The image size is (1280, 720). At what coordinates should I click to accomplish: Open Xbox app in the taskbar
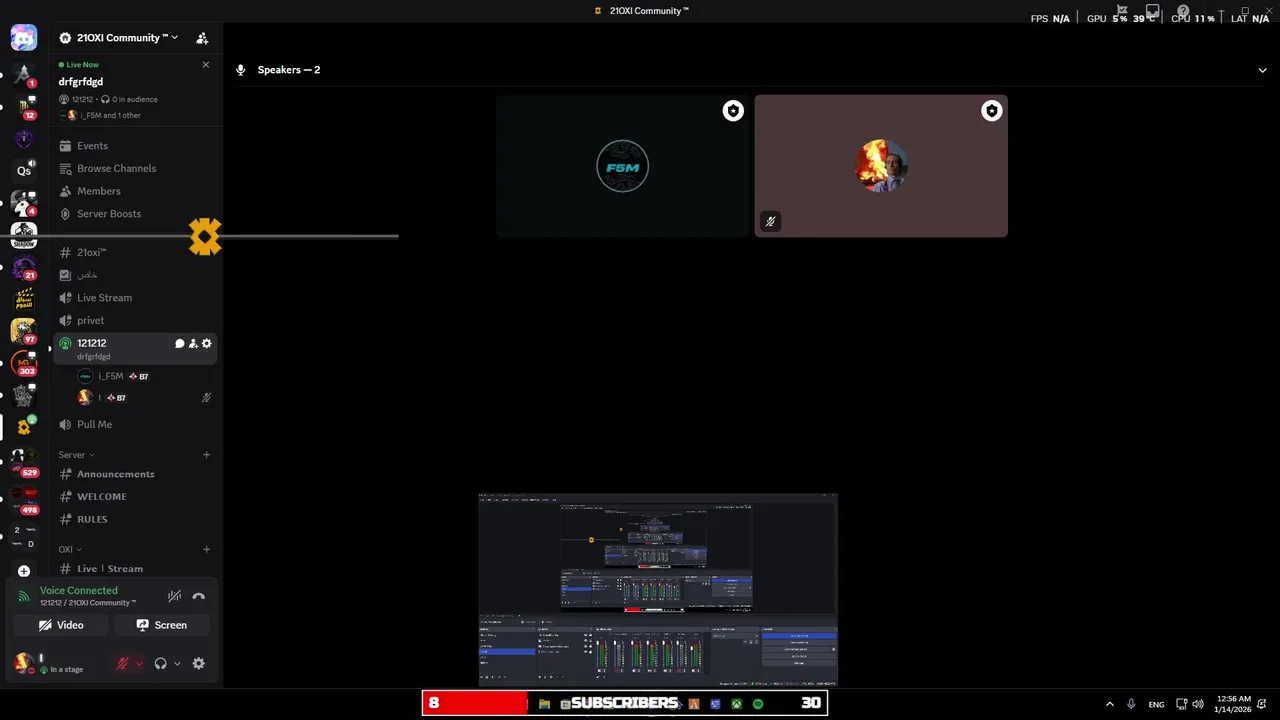(x=737, y=704)
